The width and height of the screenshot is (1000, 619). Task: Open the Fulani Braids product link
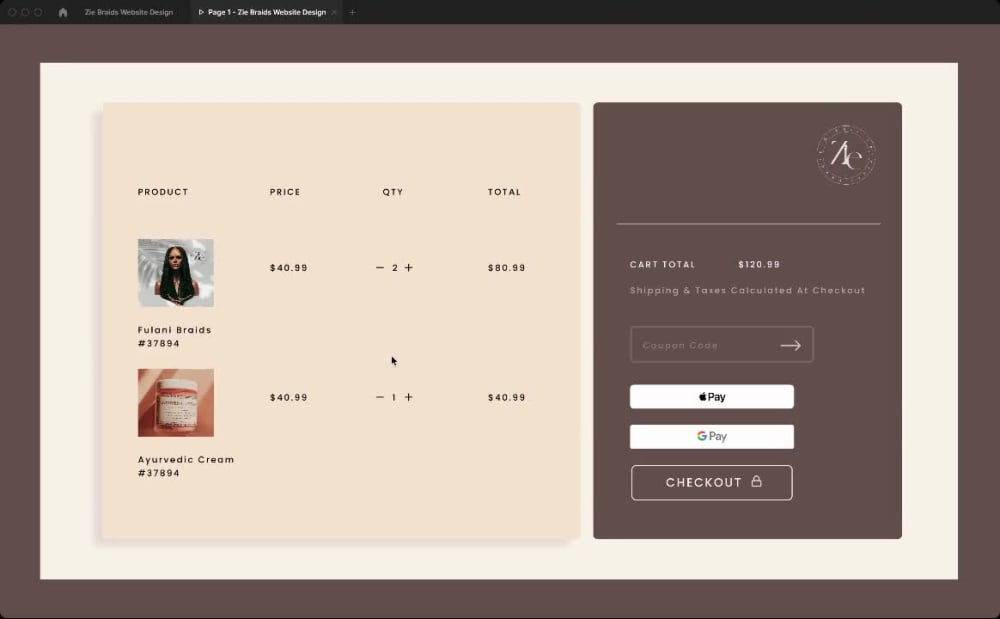pyautogui.click(x=174, y=329)
